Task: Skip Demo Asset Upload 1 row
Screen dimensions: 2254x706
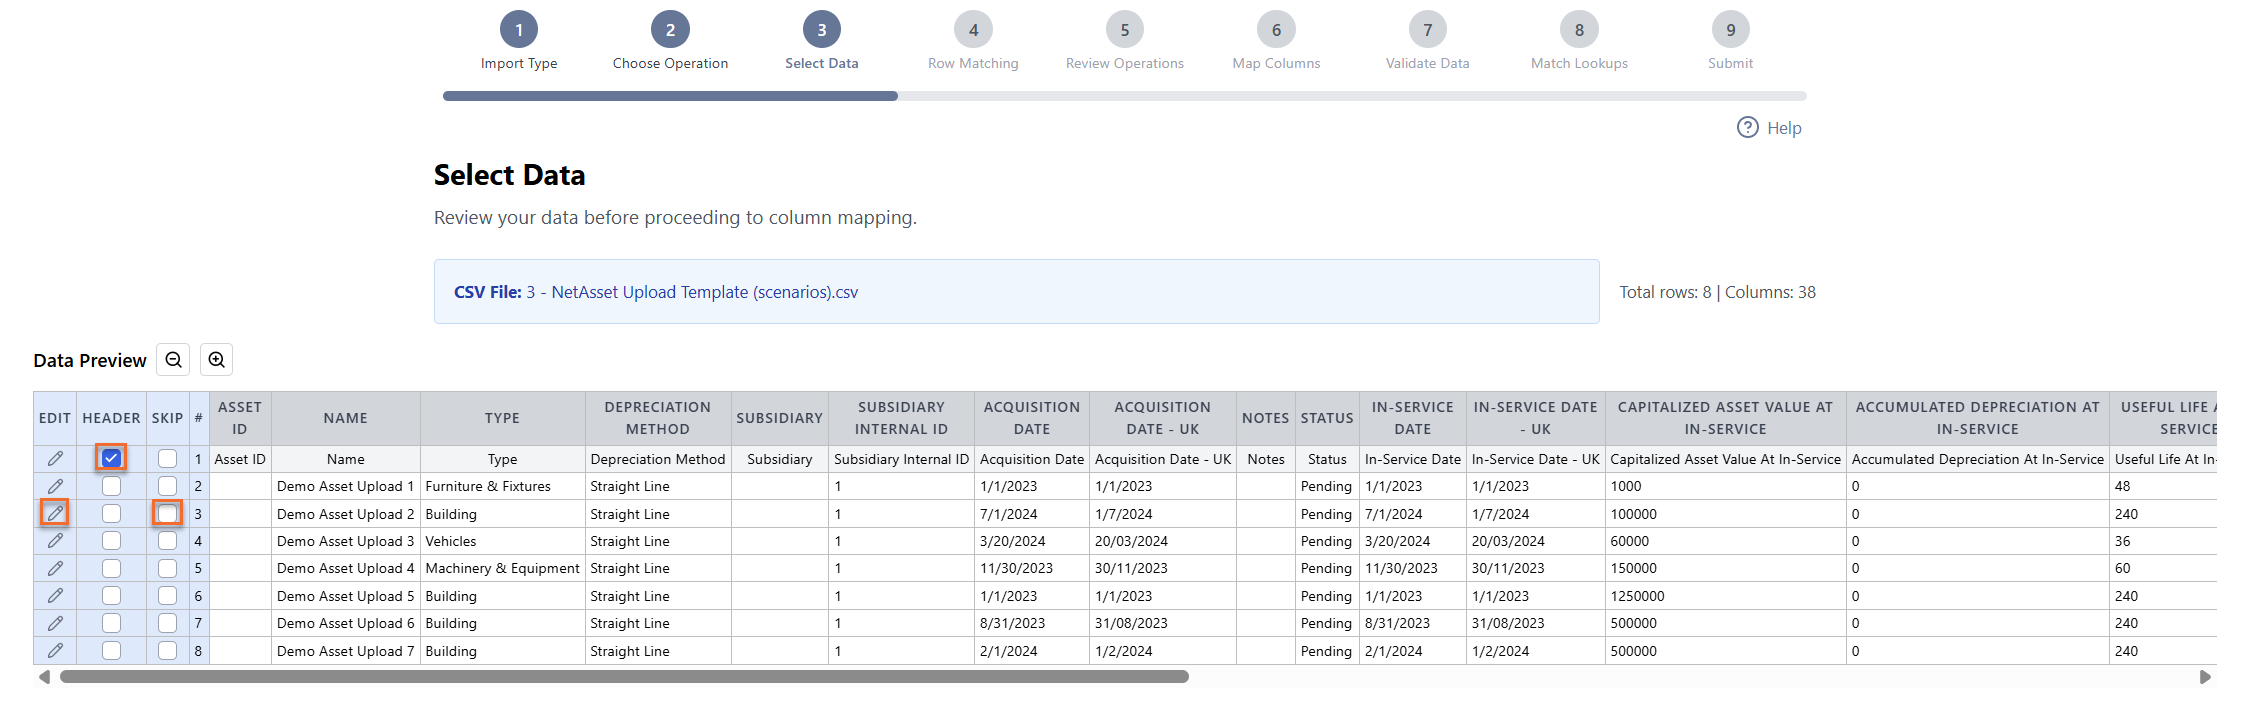Action: coord(167,486)
